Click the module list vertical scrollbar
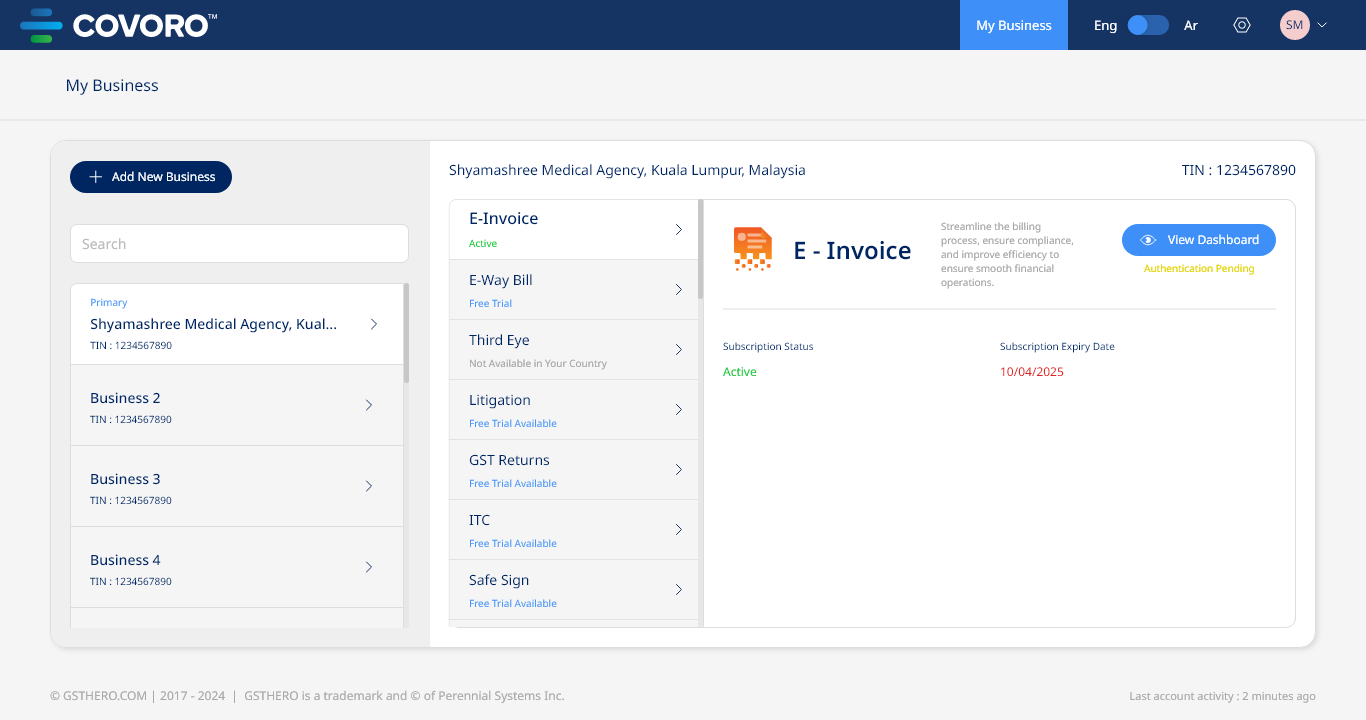1366x720 pixels. (x=700, y=250)
